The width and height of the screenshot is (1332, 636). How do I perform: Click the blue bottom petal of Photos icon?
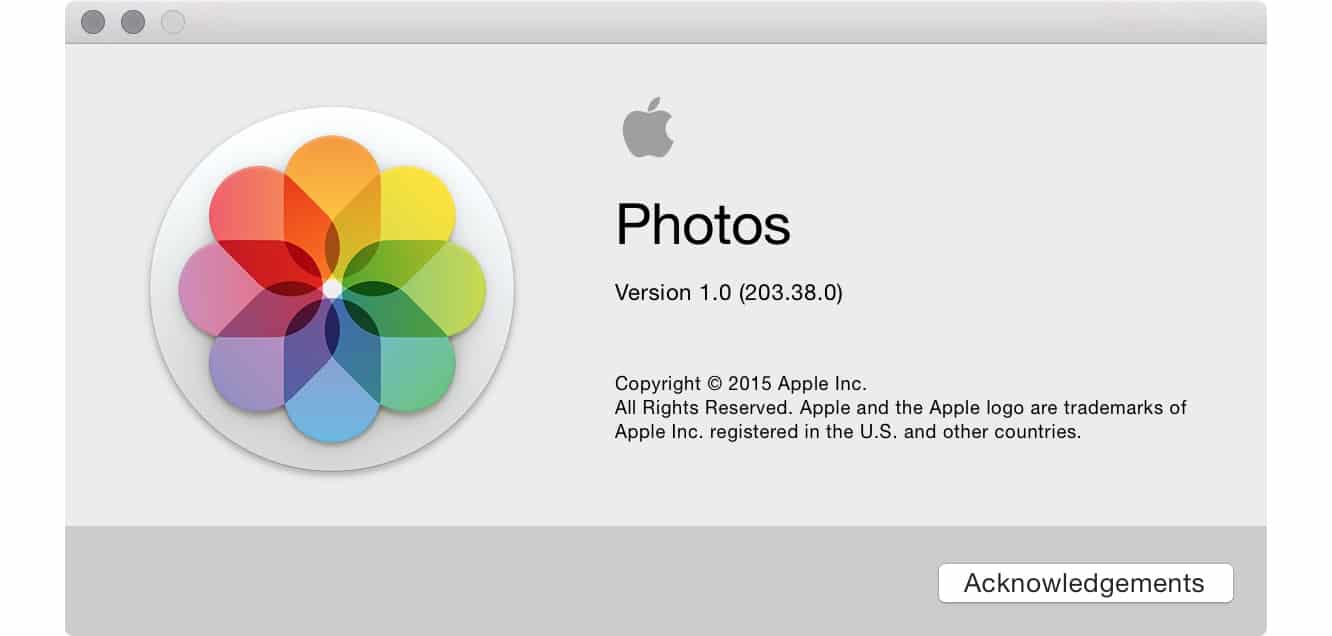(332, 406)
